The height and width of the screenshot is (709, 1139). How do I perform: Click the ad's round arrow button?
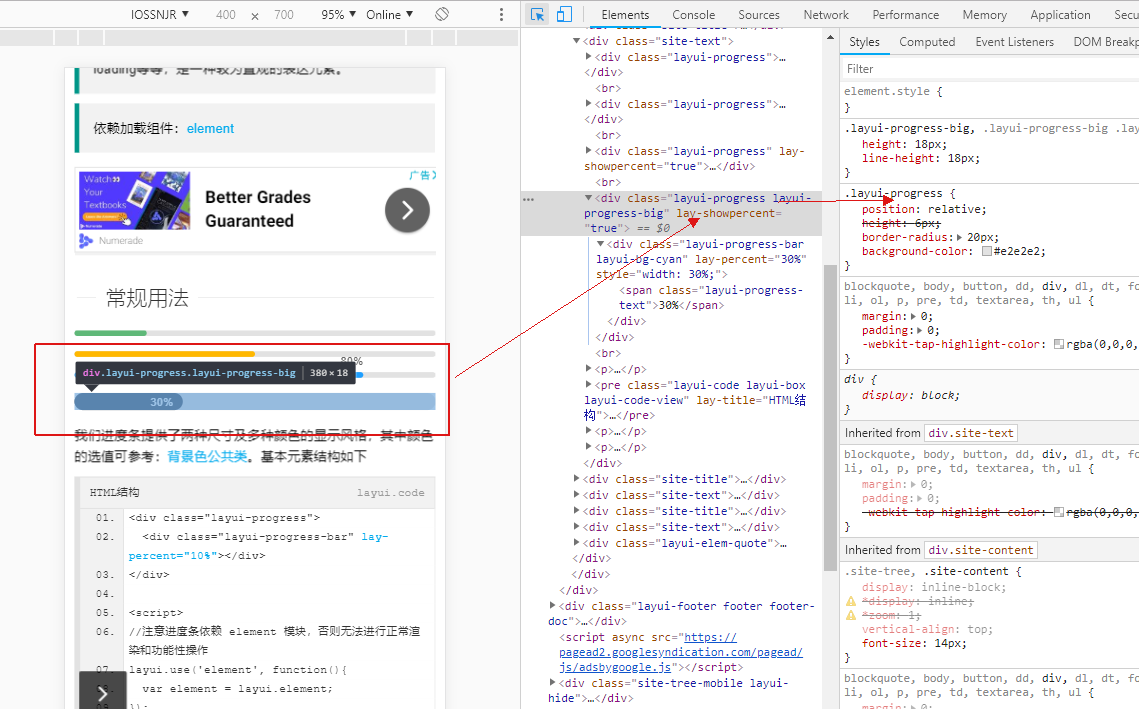pyautogui.click(x=407, y=211)
